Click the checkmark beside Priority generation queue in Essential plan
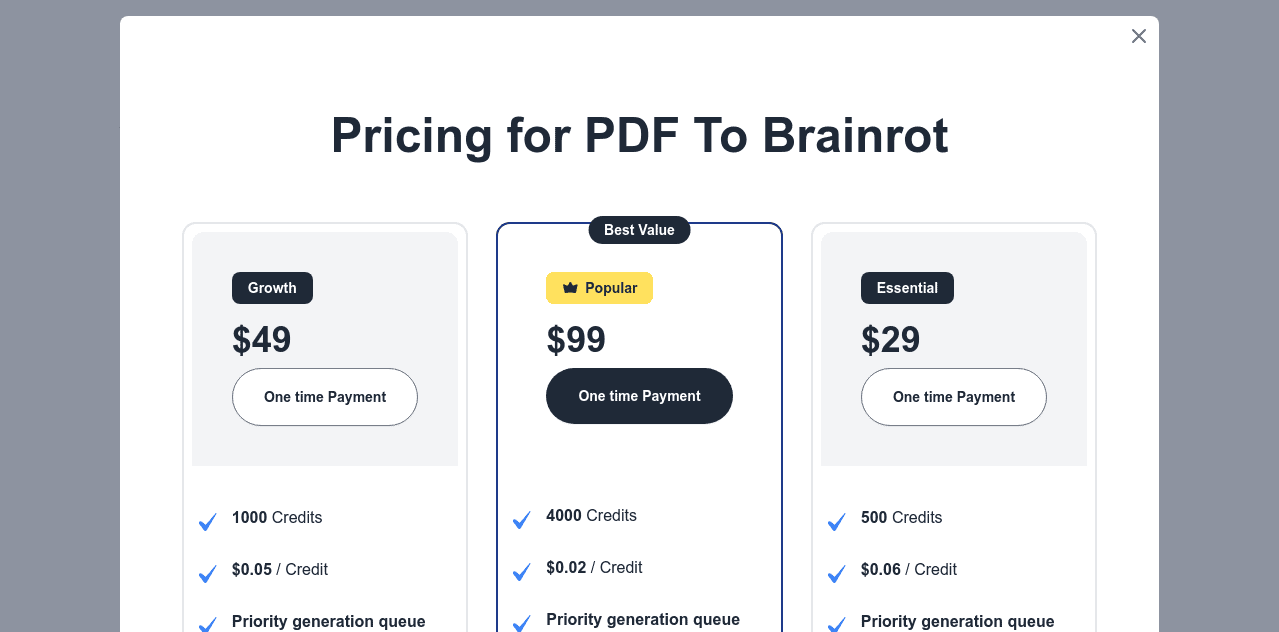1279x632 pixels. click(836, 624)
